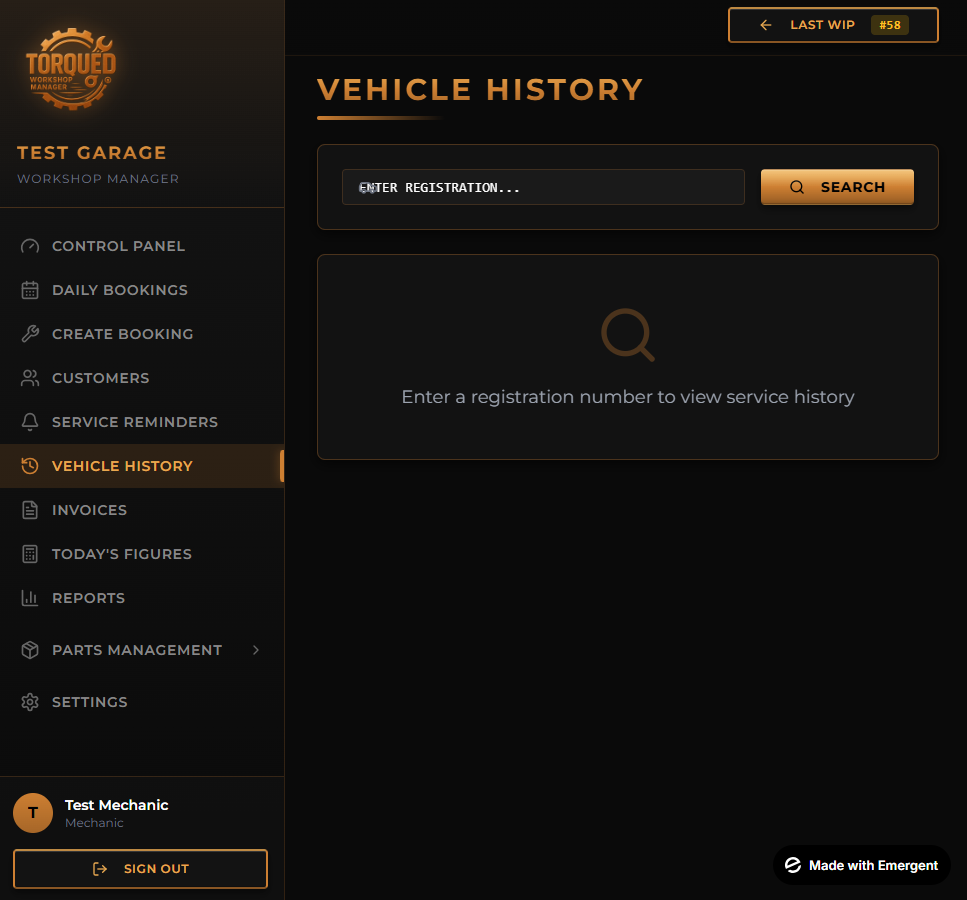Click the Invoices document icon
The width and height of the screenshot is (967, 900).
(30, 510)
